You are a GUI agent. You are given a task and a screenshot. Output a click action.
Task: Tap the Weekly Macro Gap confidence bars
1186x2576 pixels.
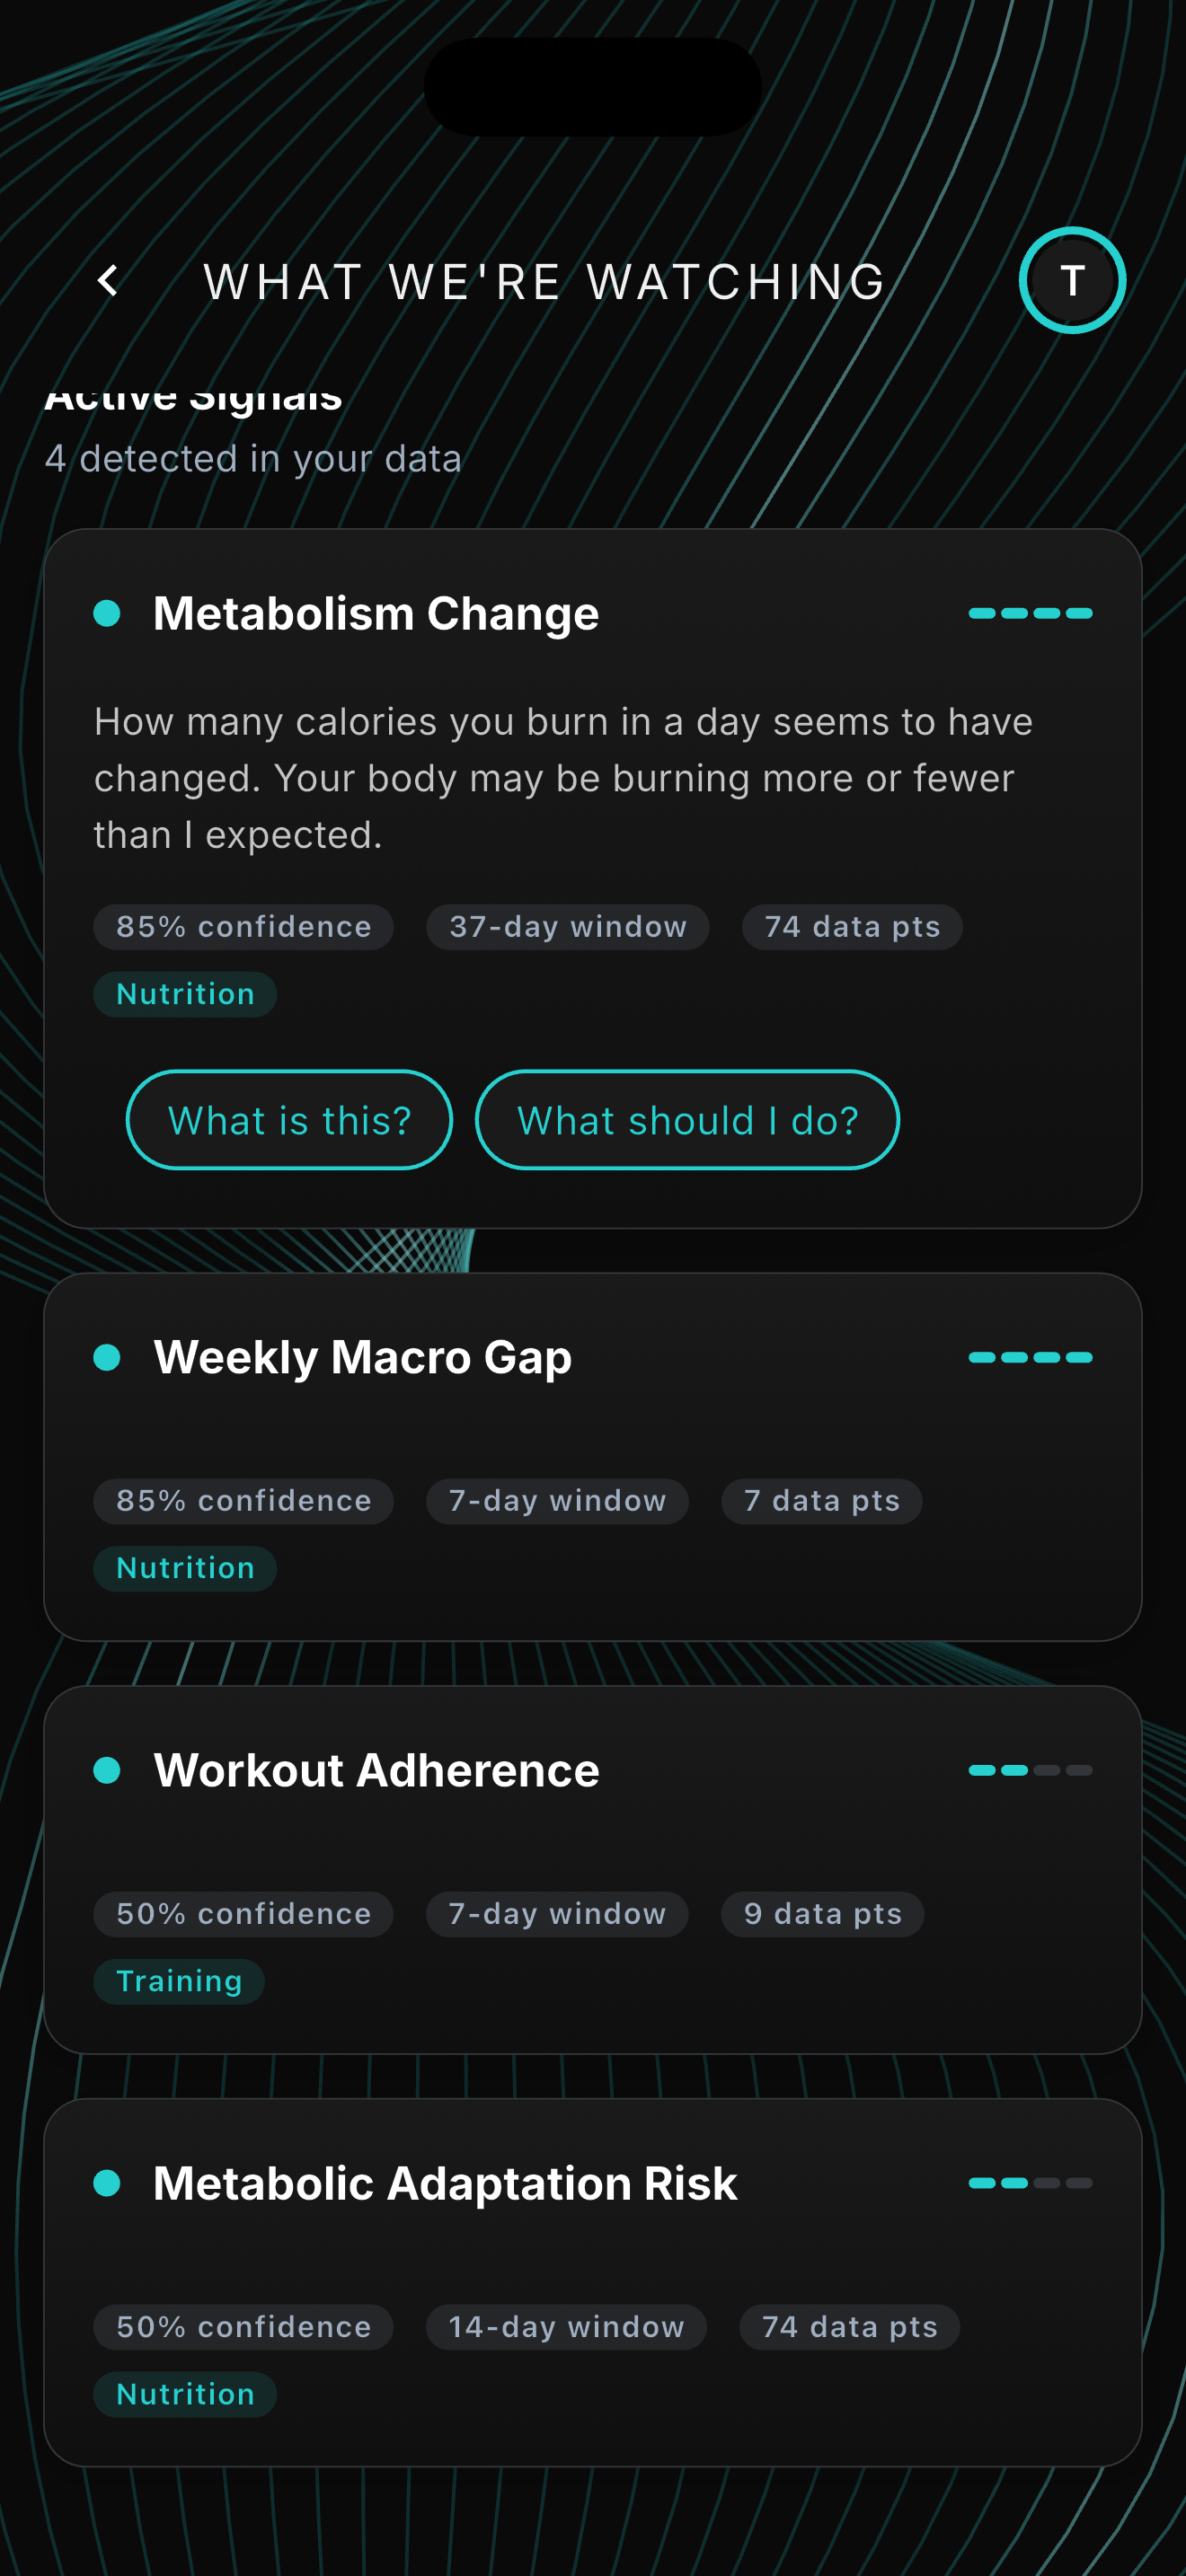click(1030, 1357)
